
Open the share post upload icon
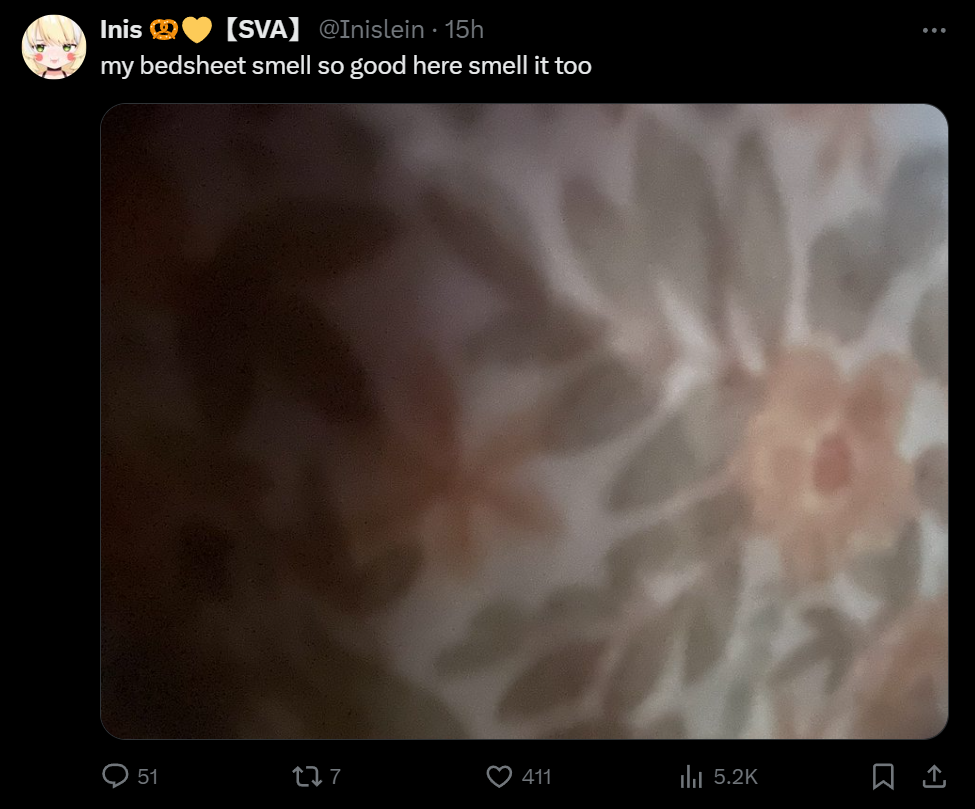(934, 776)
